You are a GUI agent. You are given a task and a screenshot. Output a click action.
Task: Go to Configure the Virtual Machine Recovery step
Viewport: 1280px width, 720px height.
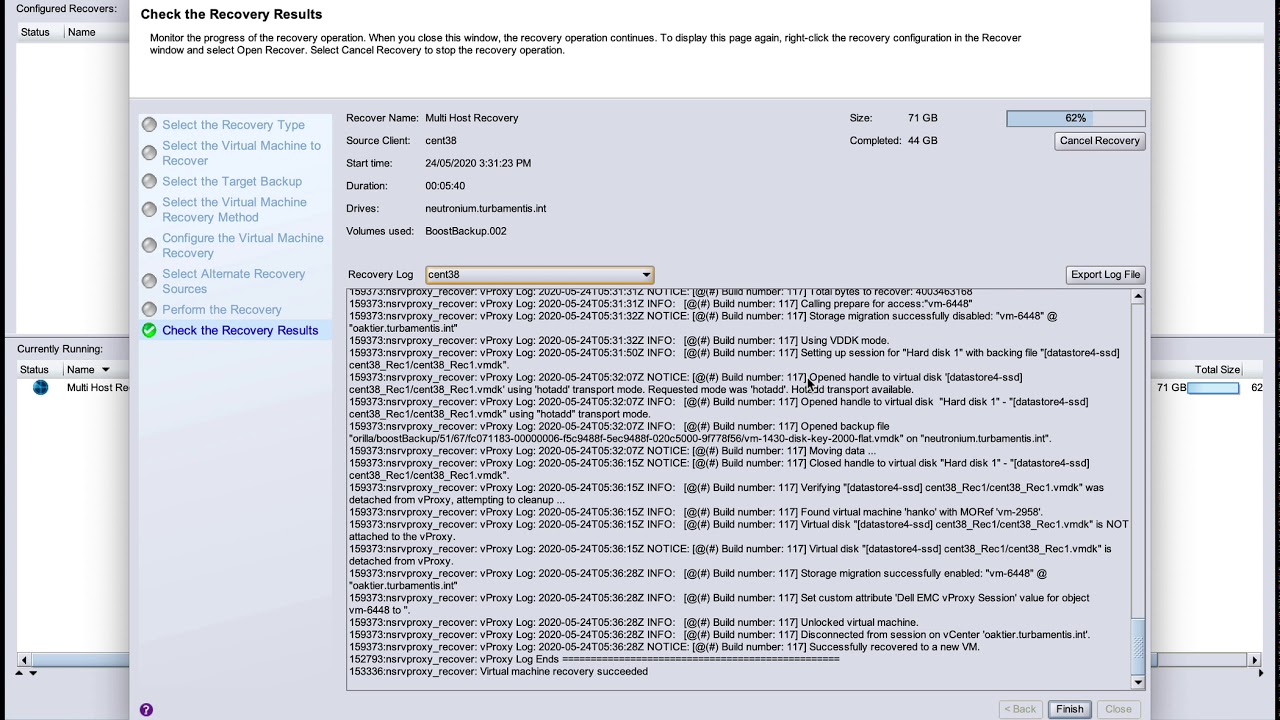(x=243, y=246)
